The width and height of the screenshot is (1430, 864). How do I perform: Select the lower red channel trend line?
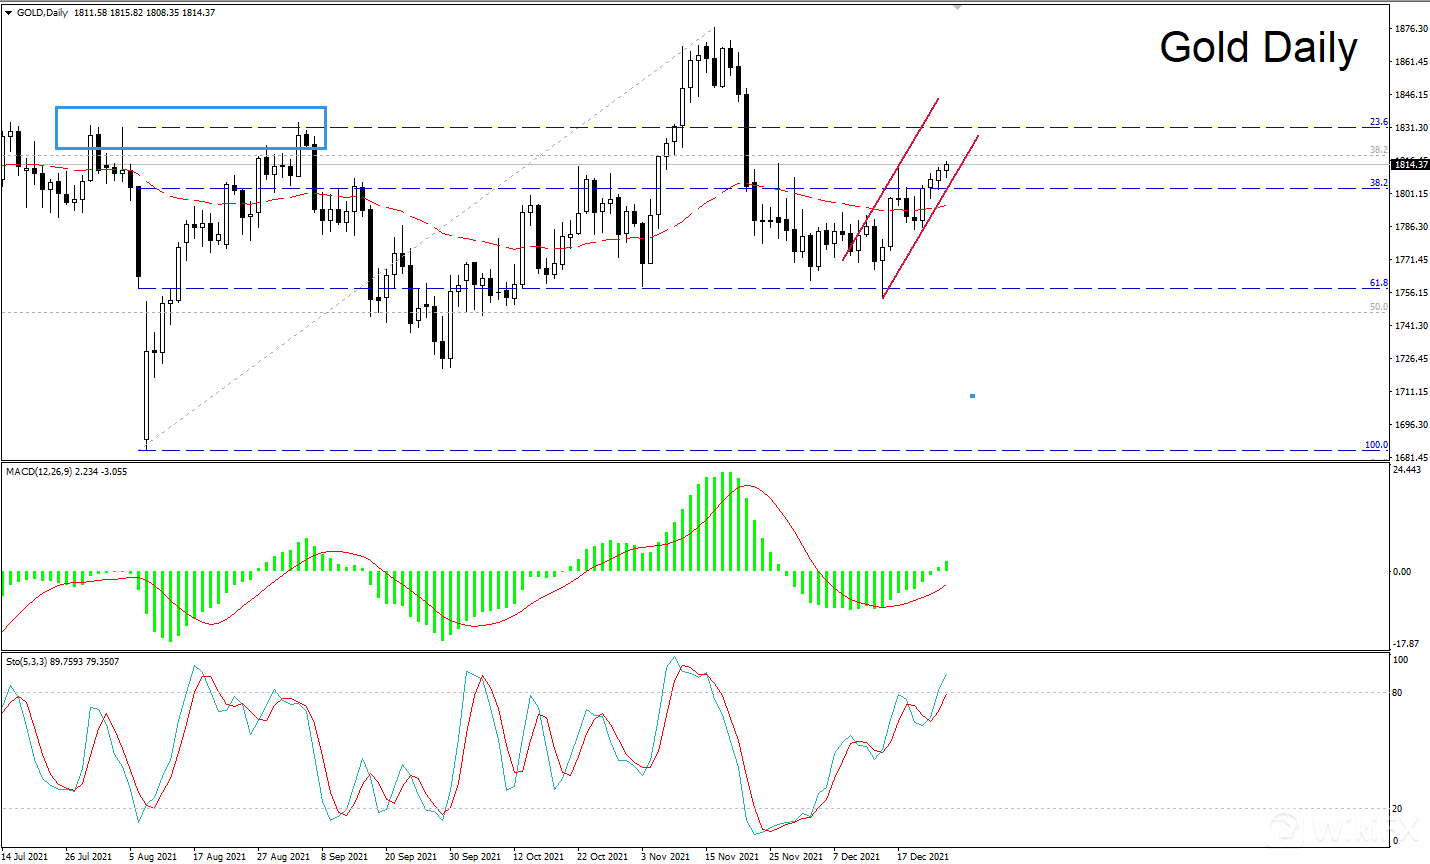tap(930, 216)
